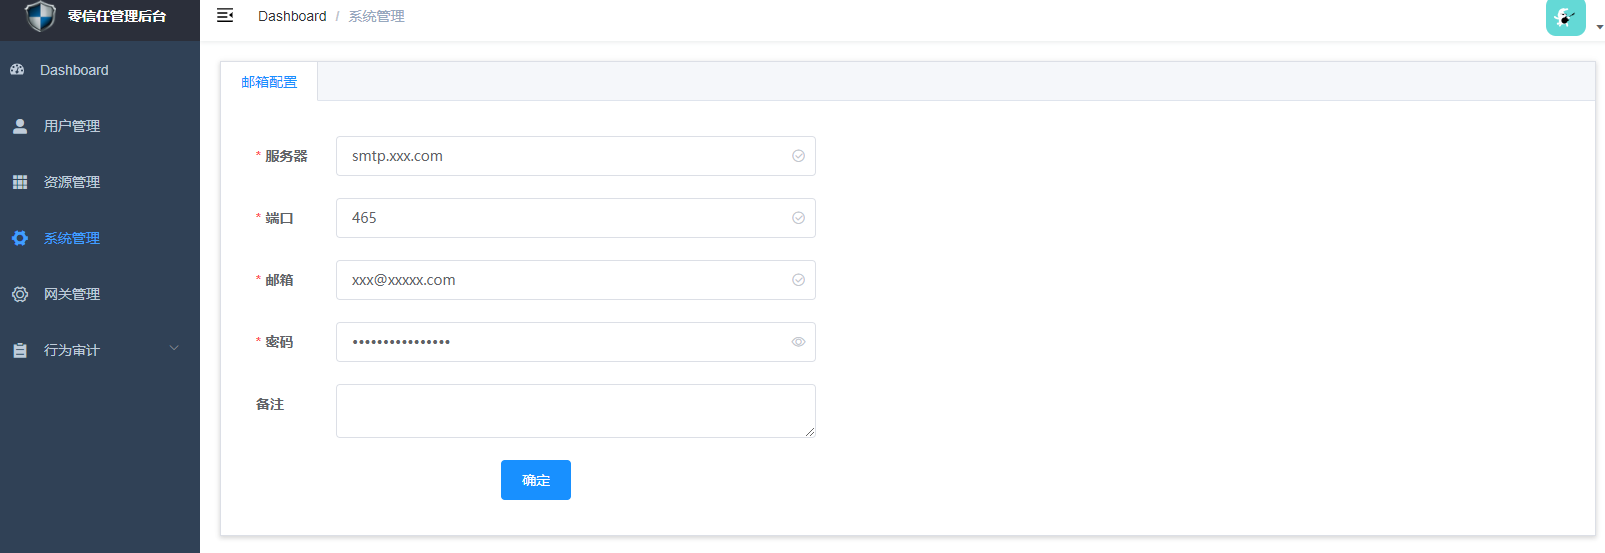1605x553 pixels.
Task: Click the 系统管理 gear icon
Action: pos(20,238)
